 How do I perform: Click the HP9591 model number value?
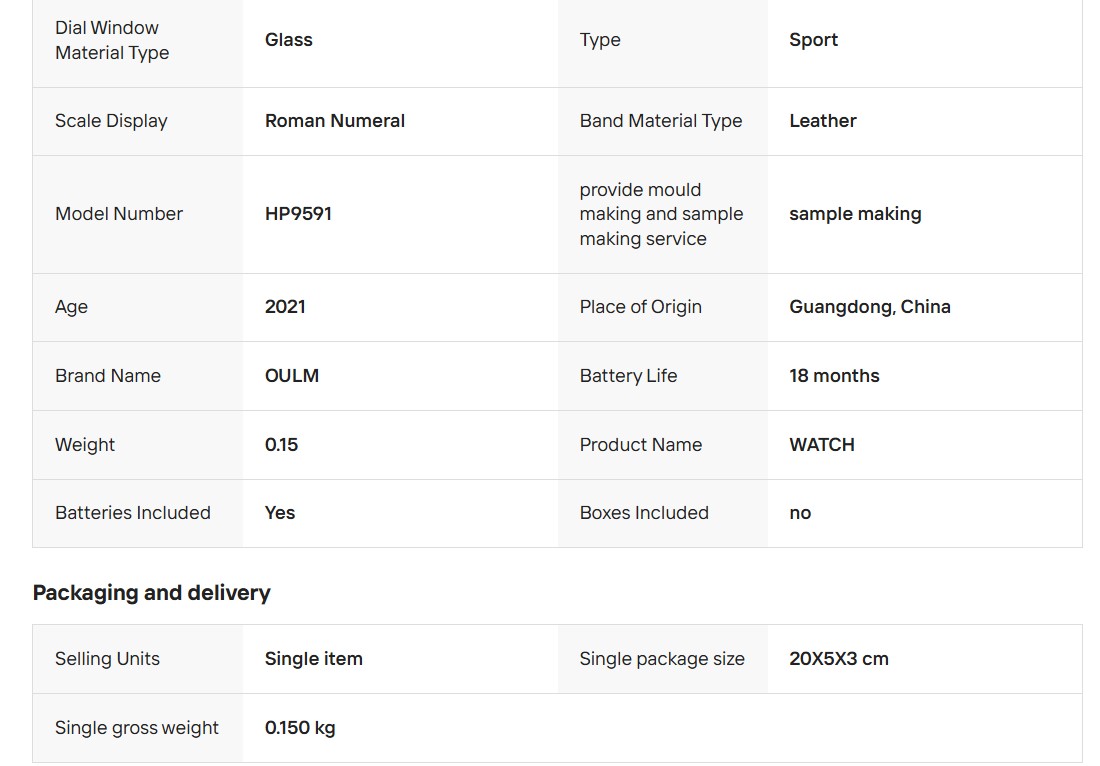[x=298, y=214]
